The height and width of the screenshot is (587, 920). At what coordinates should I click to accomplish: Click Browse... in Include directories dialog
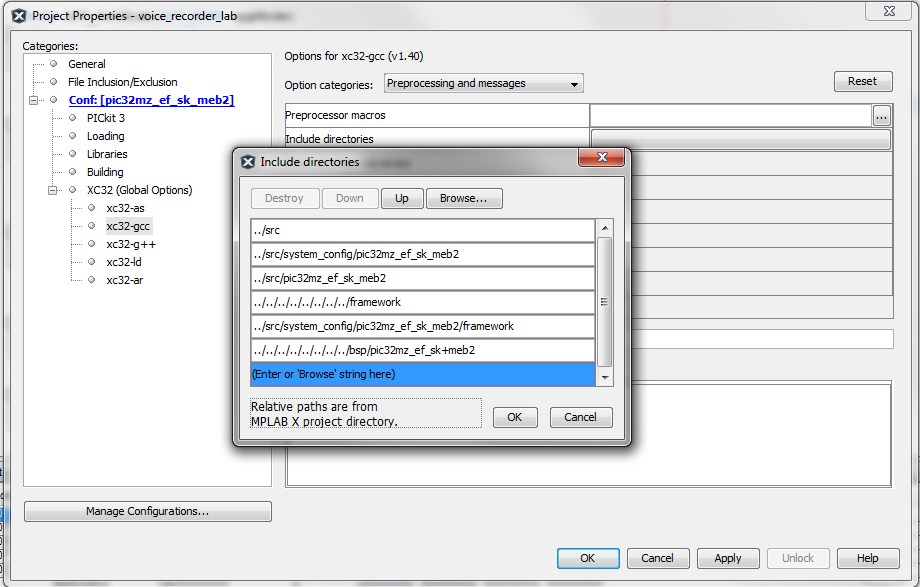click(x=464, y=198)
